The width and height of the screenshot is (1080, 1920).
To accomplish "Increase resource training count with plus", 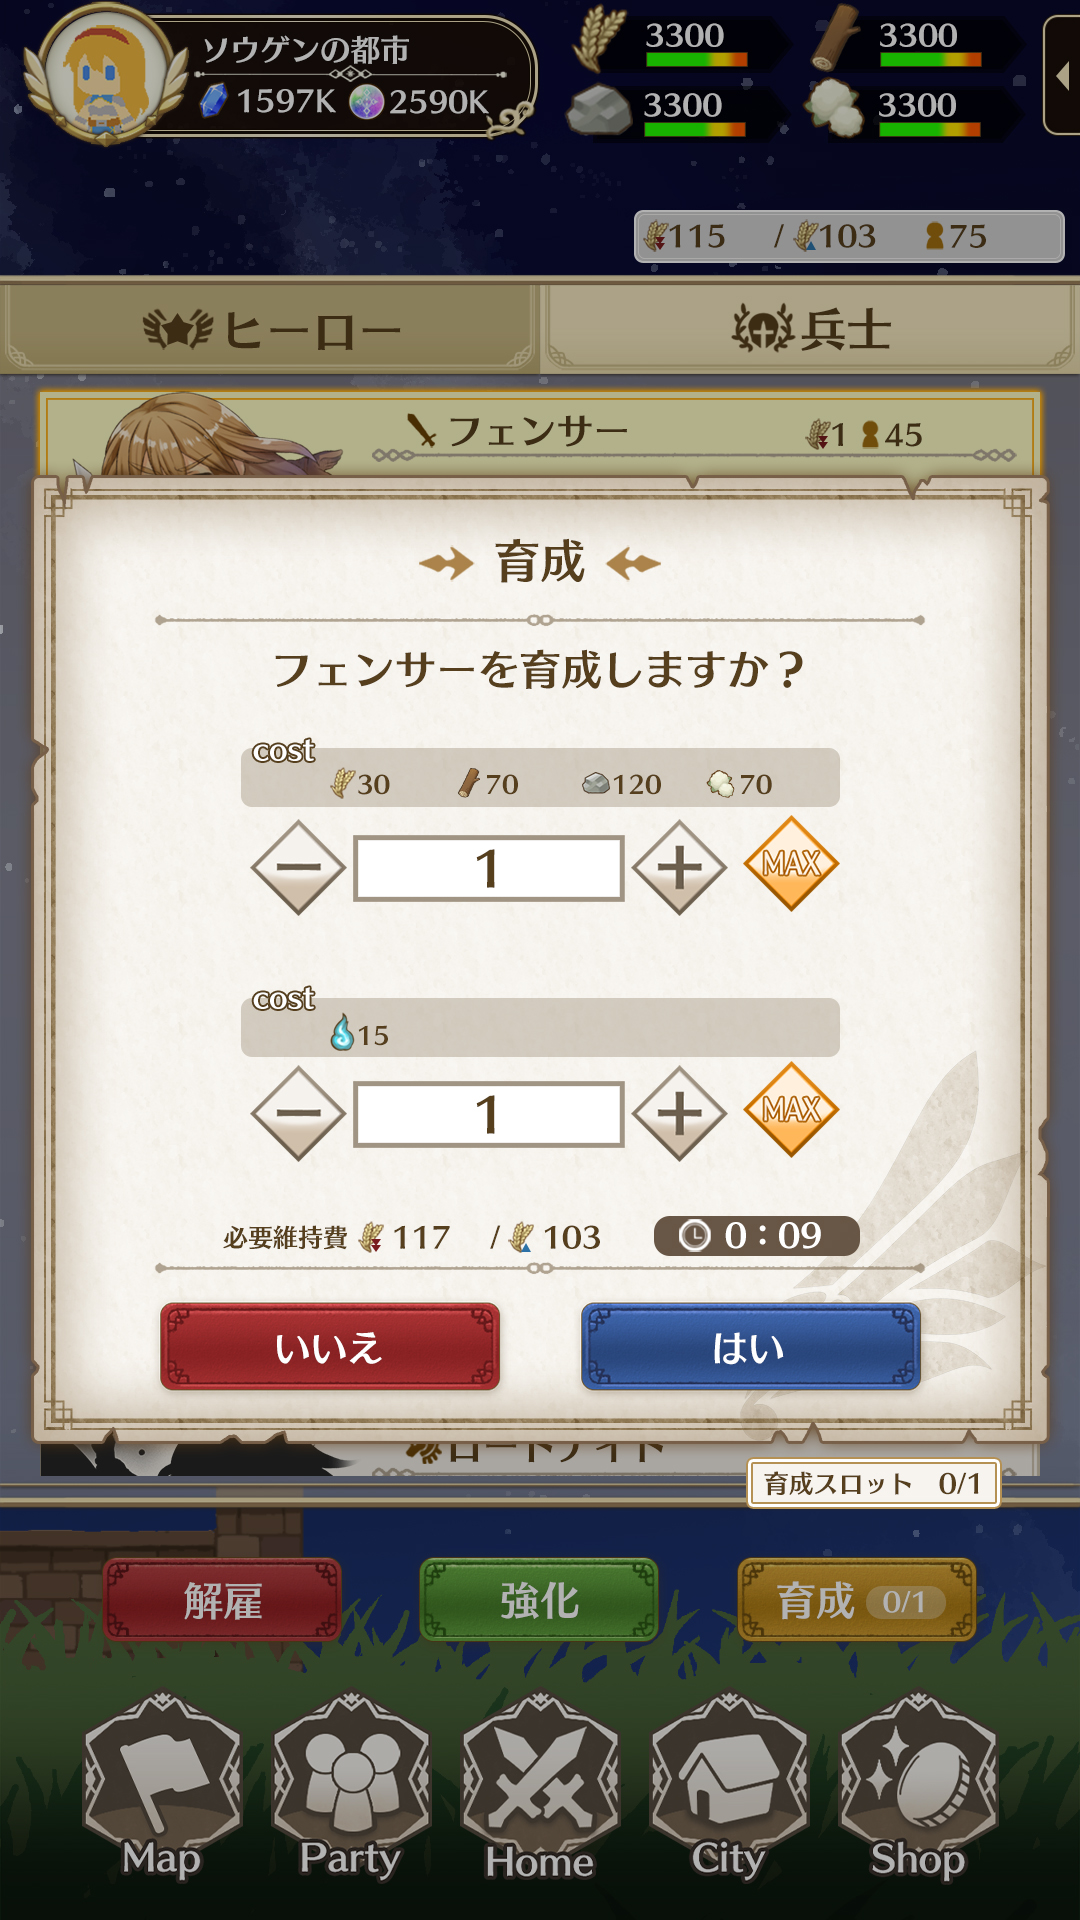I will click(679, 867).
